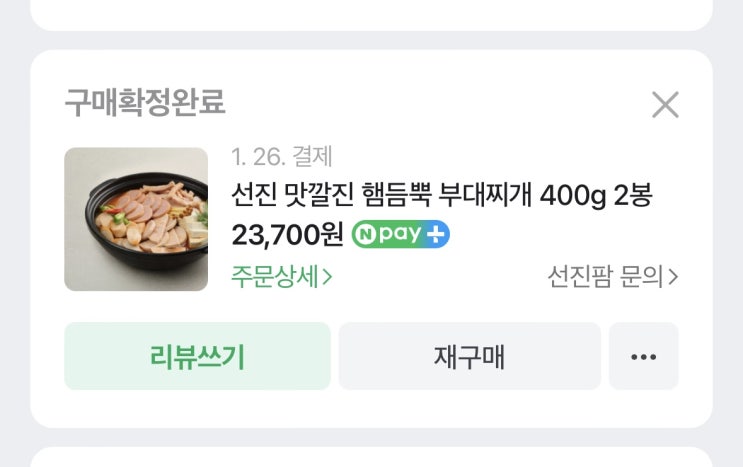743x467 pixels.
Task: Tap the plus symbol on the Npay badge
Action: coord(435,235)
